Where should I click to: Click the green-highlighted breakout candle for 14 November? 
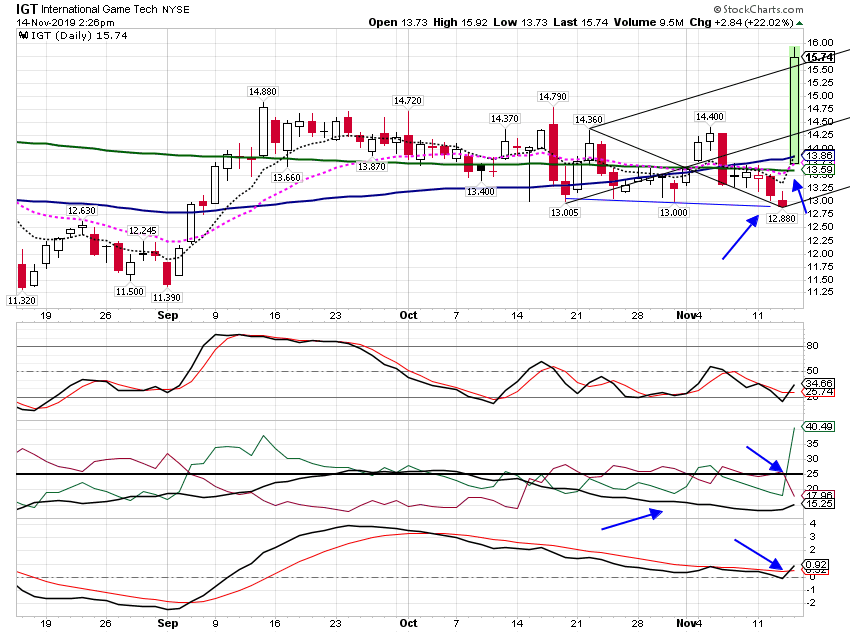point(794,105)
